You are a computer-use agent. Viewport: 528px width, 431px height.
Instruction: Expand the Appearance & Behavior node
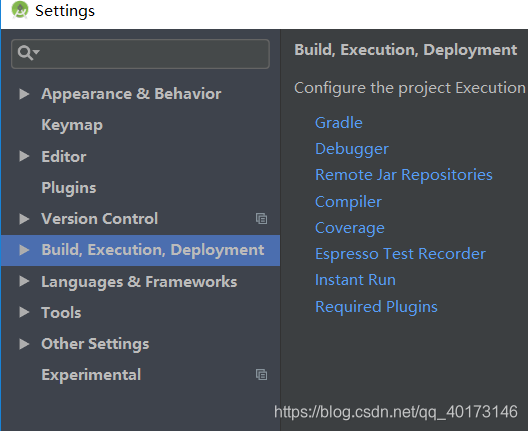pos(24,94)
